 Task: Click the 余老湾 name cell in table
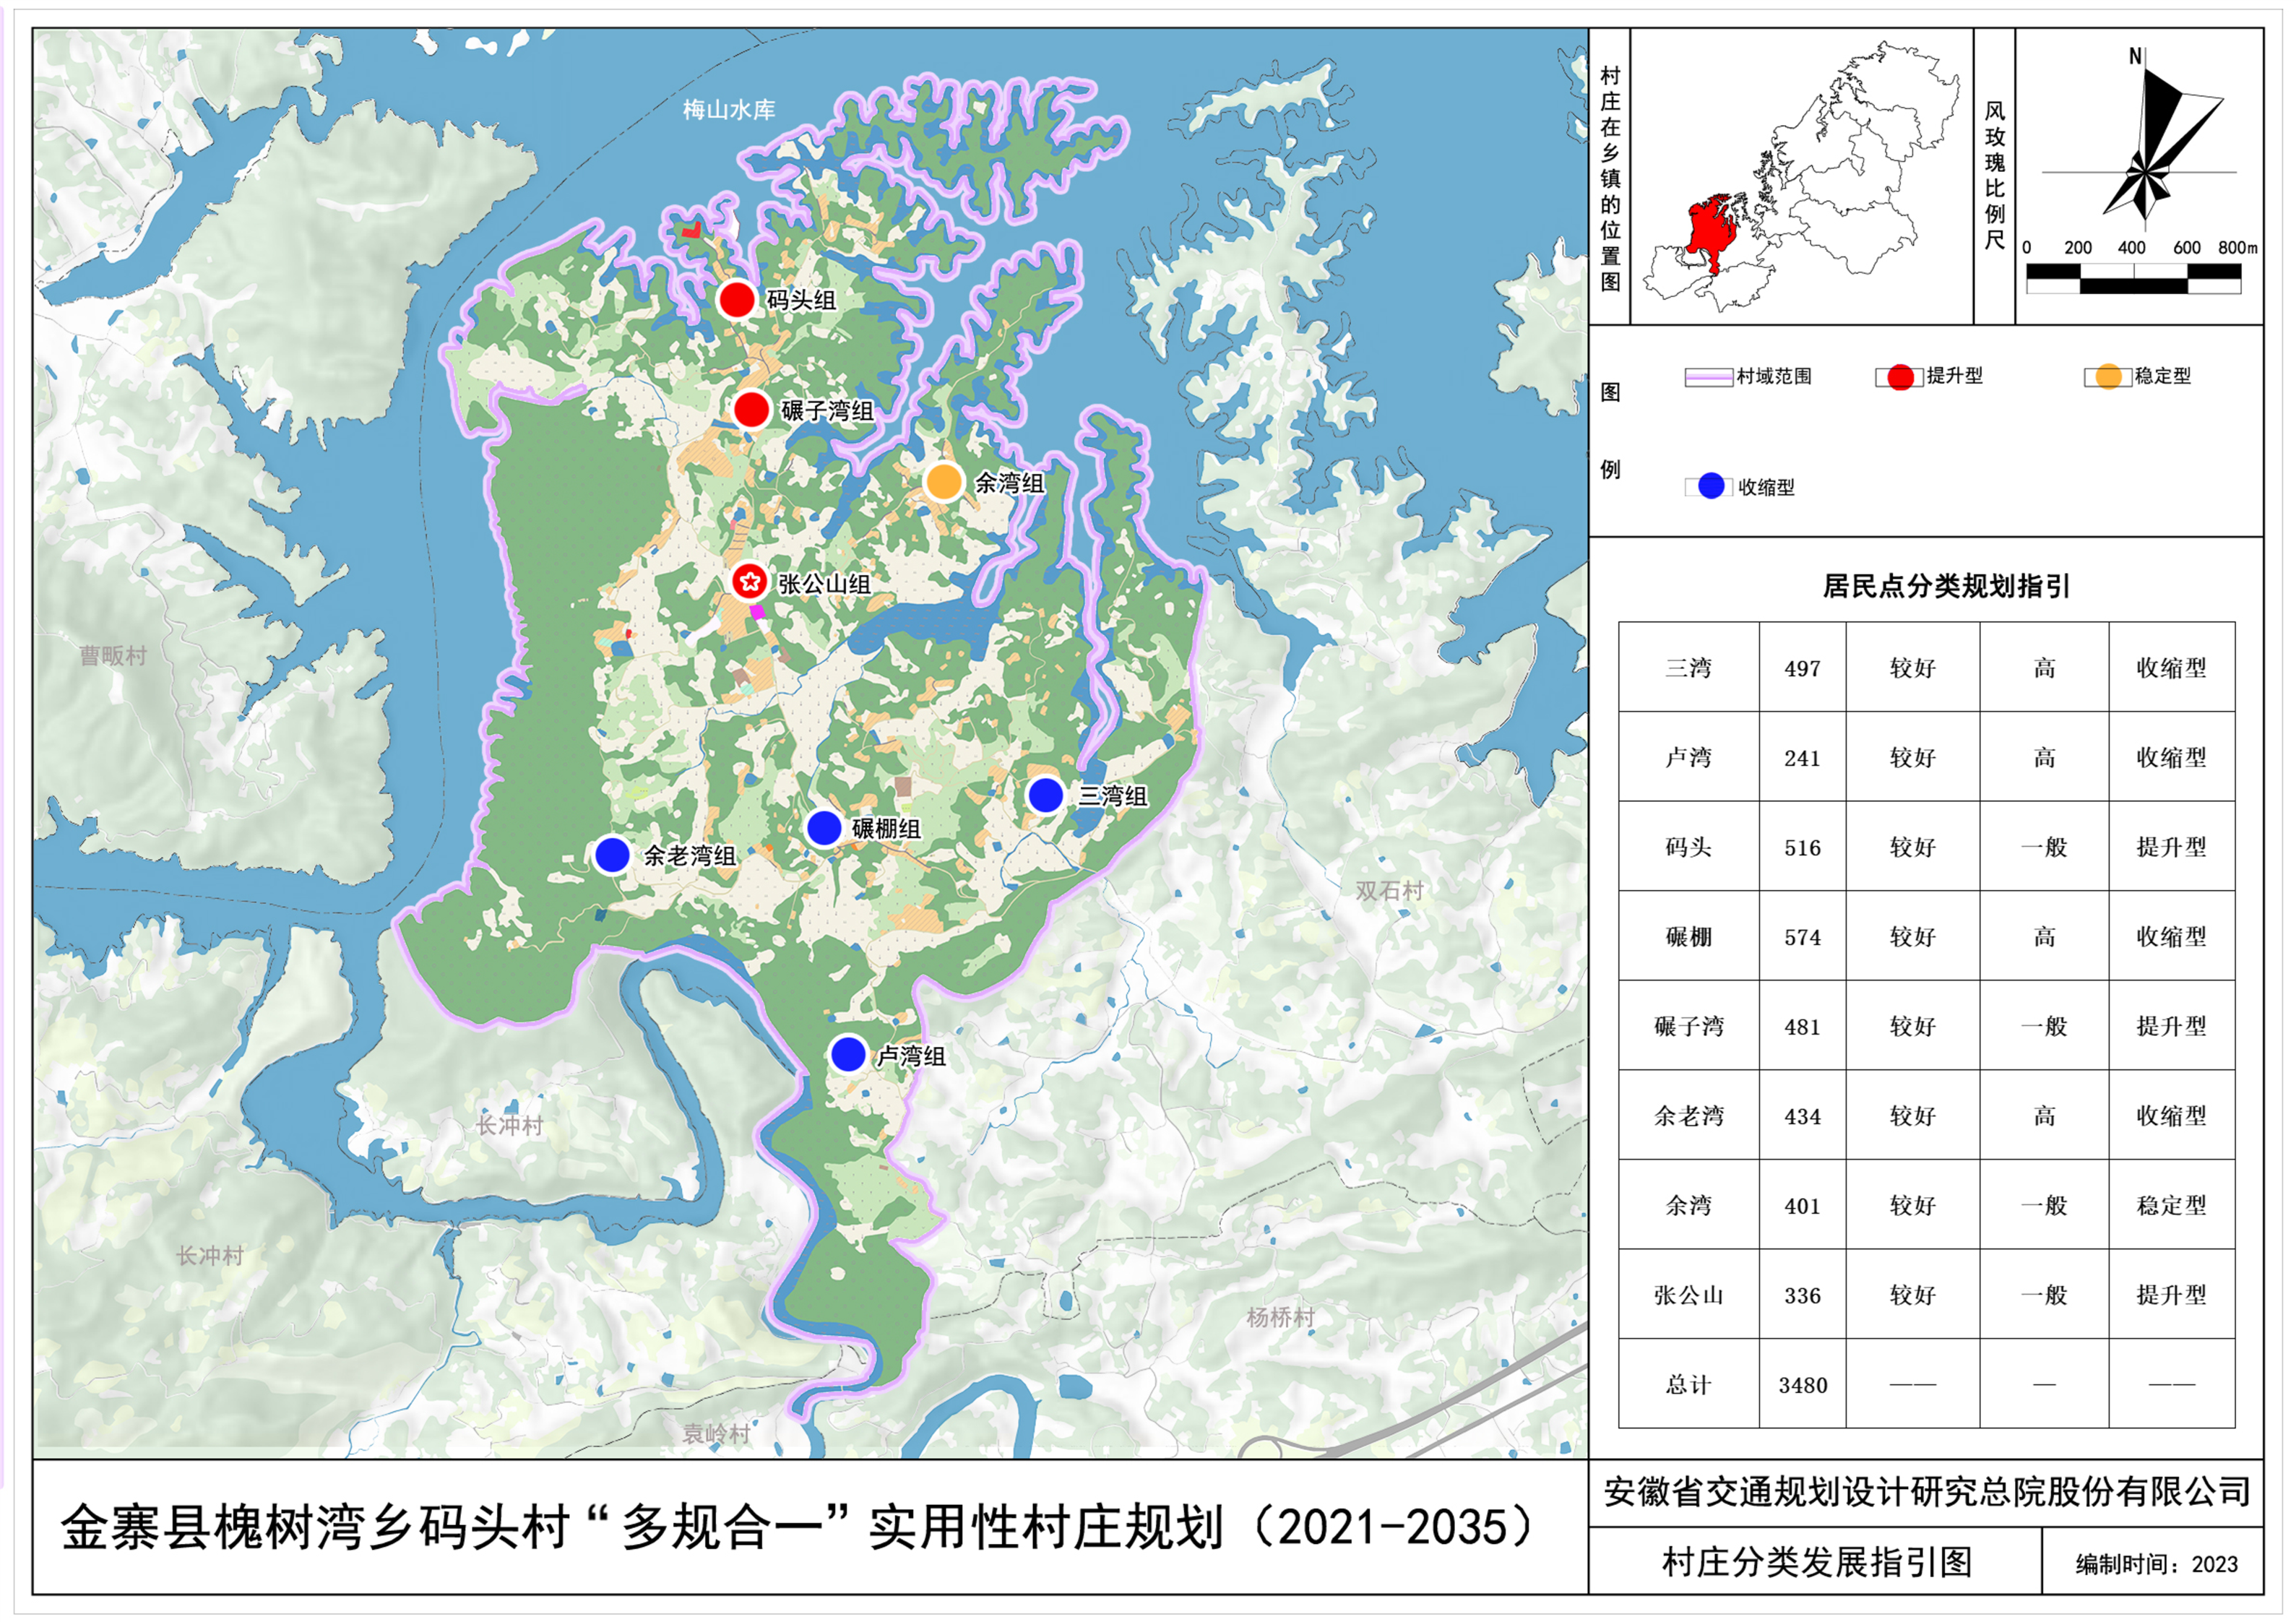point(1688,1116)
